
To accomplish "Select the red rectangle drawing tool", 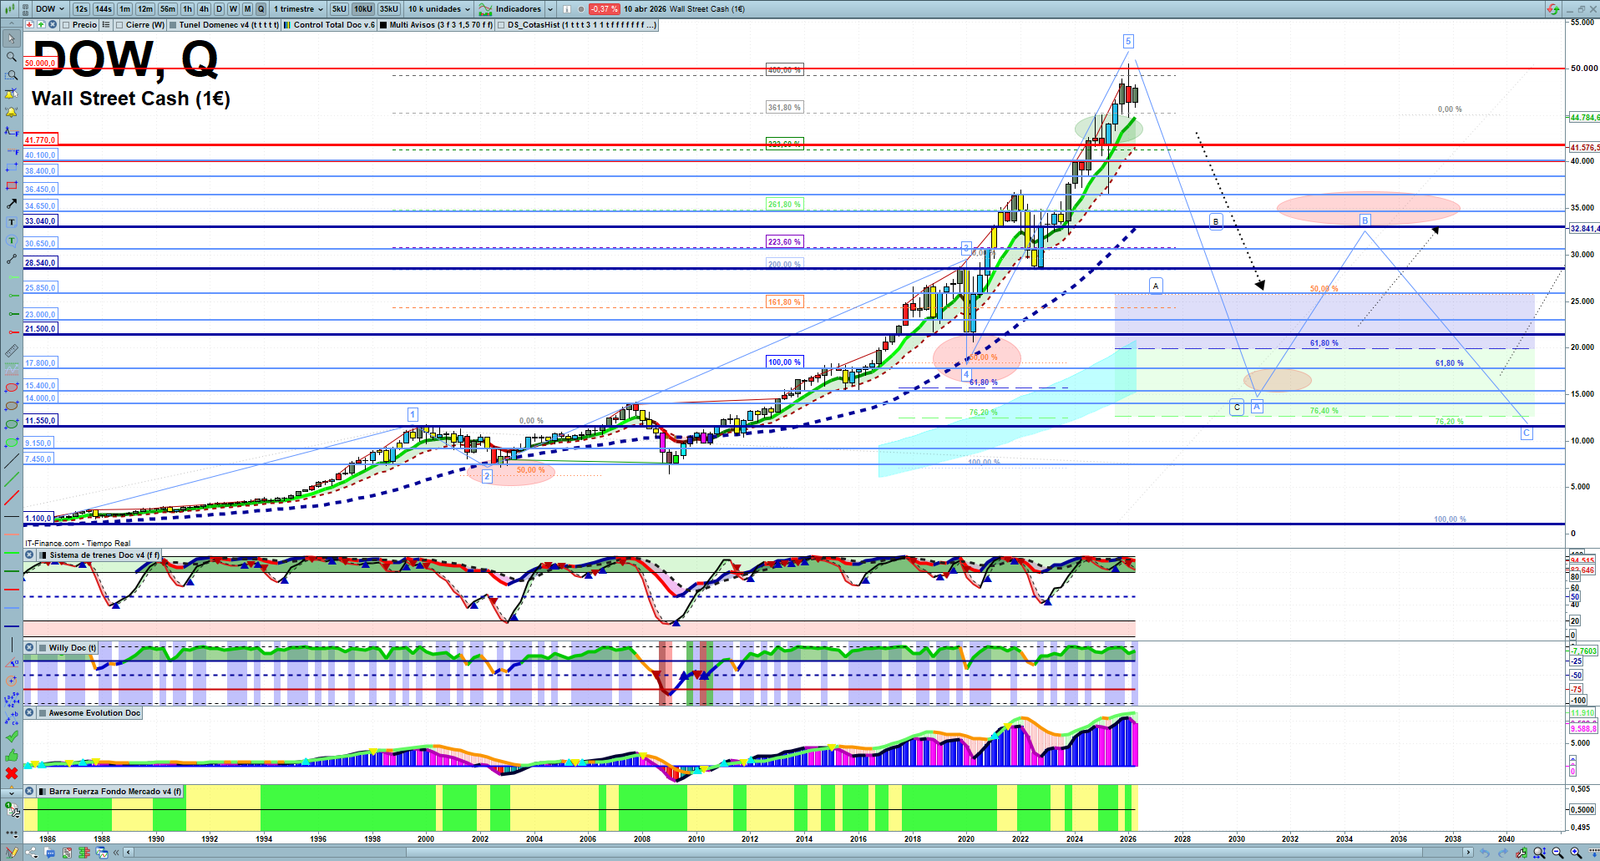I will point(11,186).
